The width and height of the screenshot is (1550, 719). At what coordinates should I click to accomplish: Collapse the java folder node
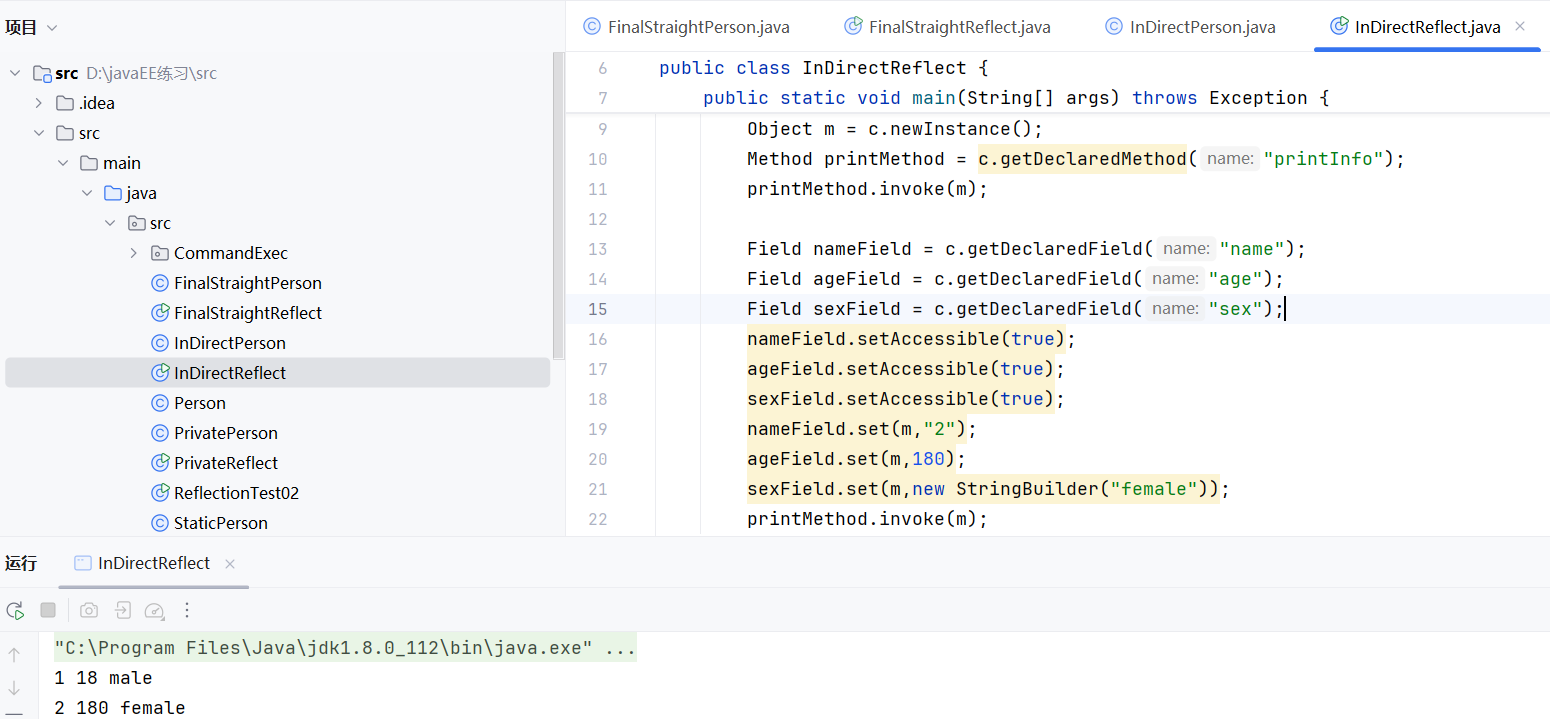coord(87,193)
